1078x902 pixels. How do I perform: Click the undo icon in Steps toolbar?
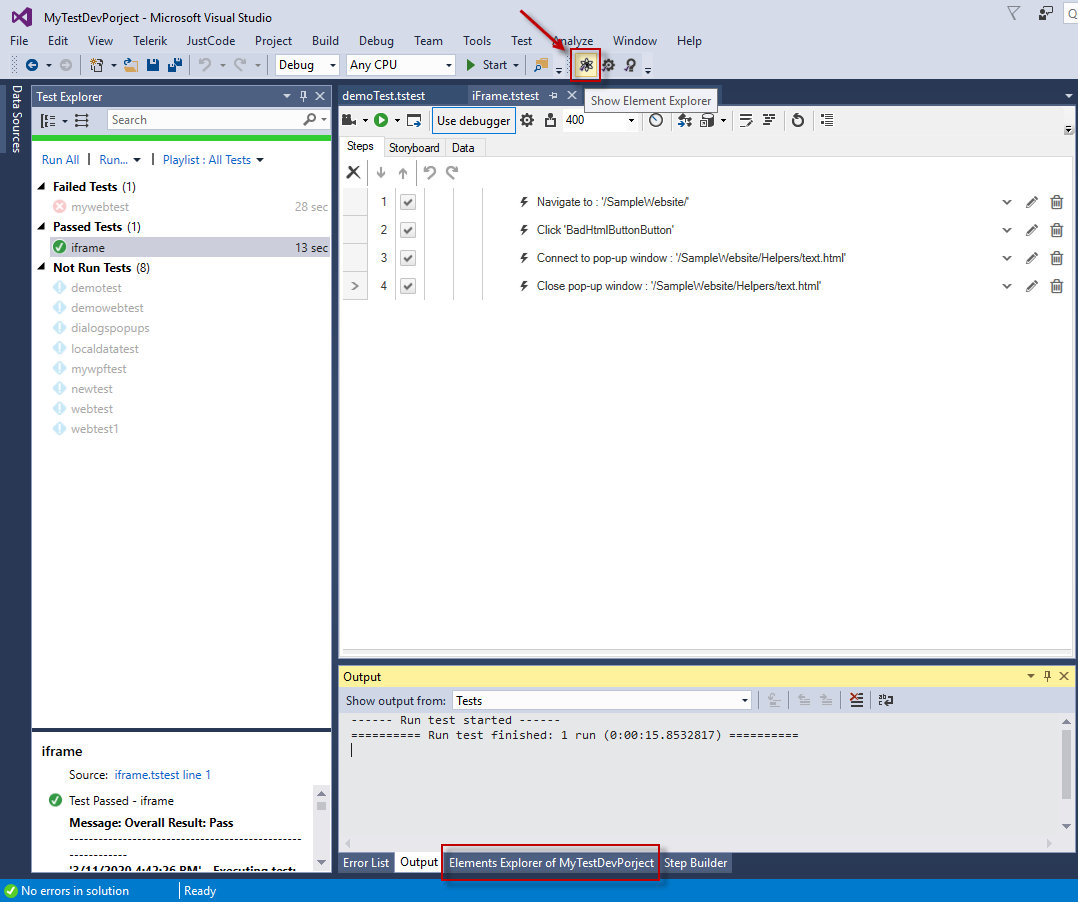pos(430,172)
